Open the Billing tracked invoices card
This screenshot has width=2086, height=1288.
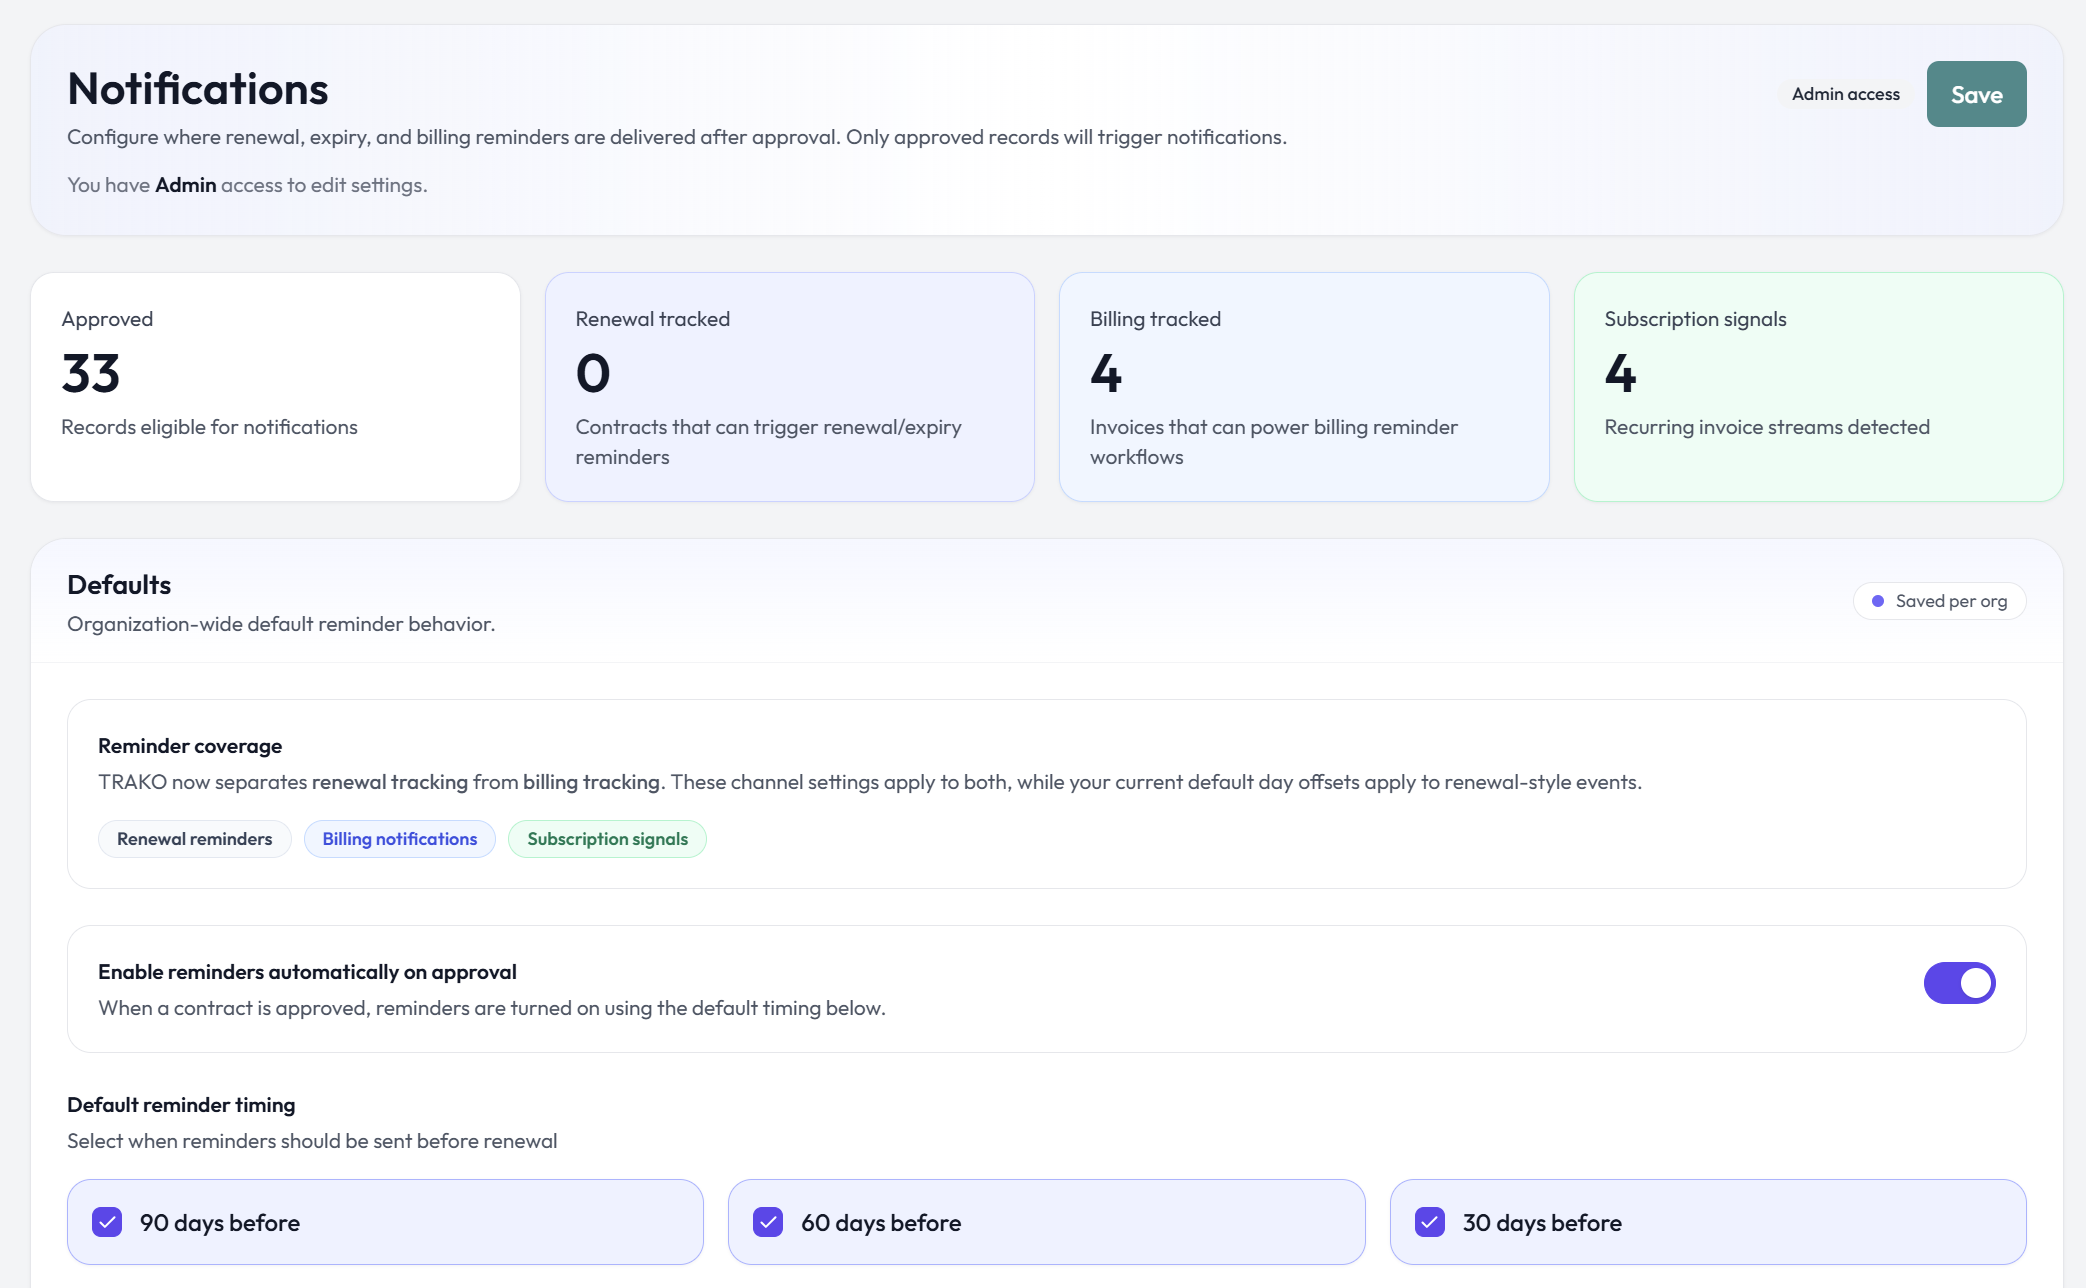coord(1303,386)
